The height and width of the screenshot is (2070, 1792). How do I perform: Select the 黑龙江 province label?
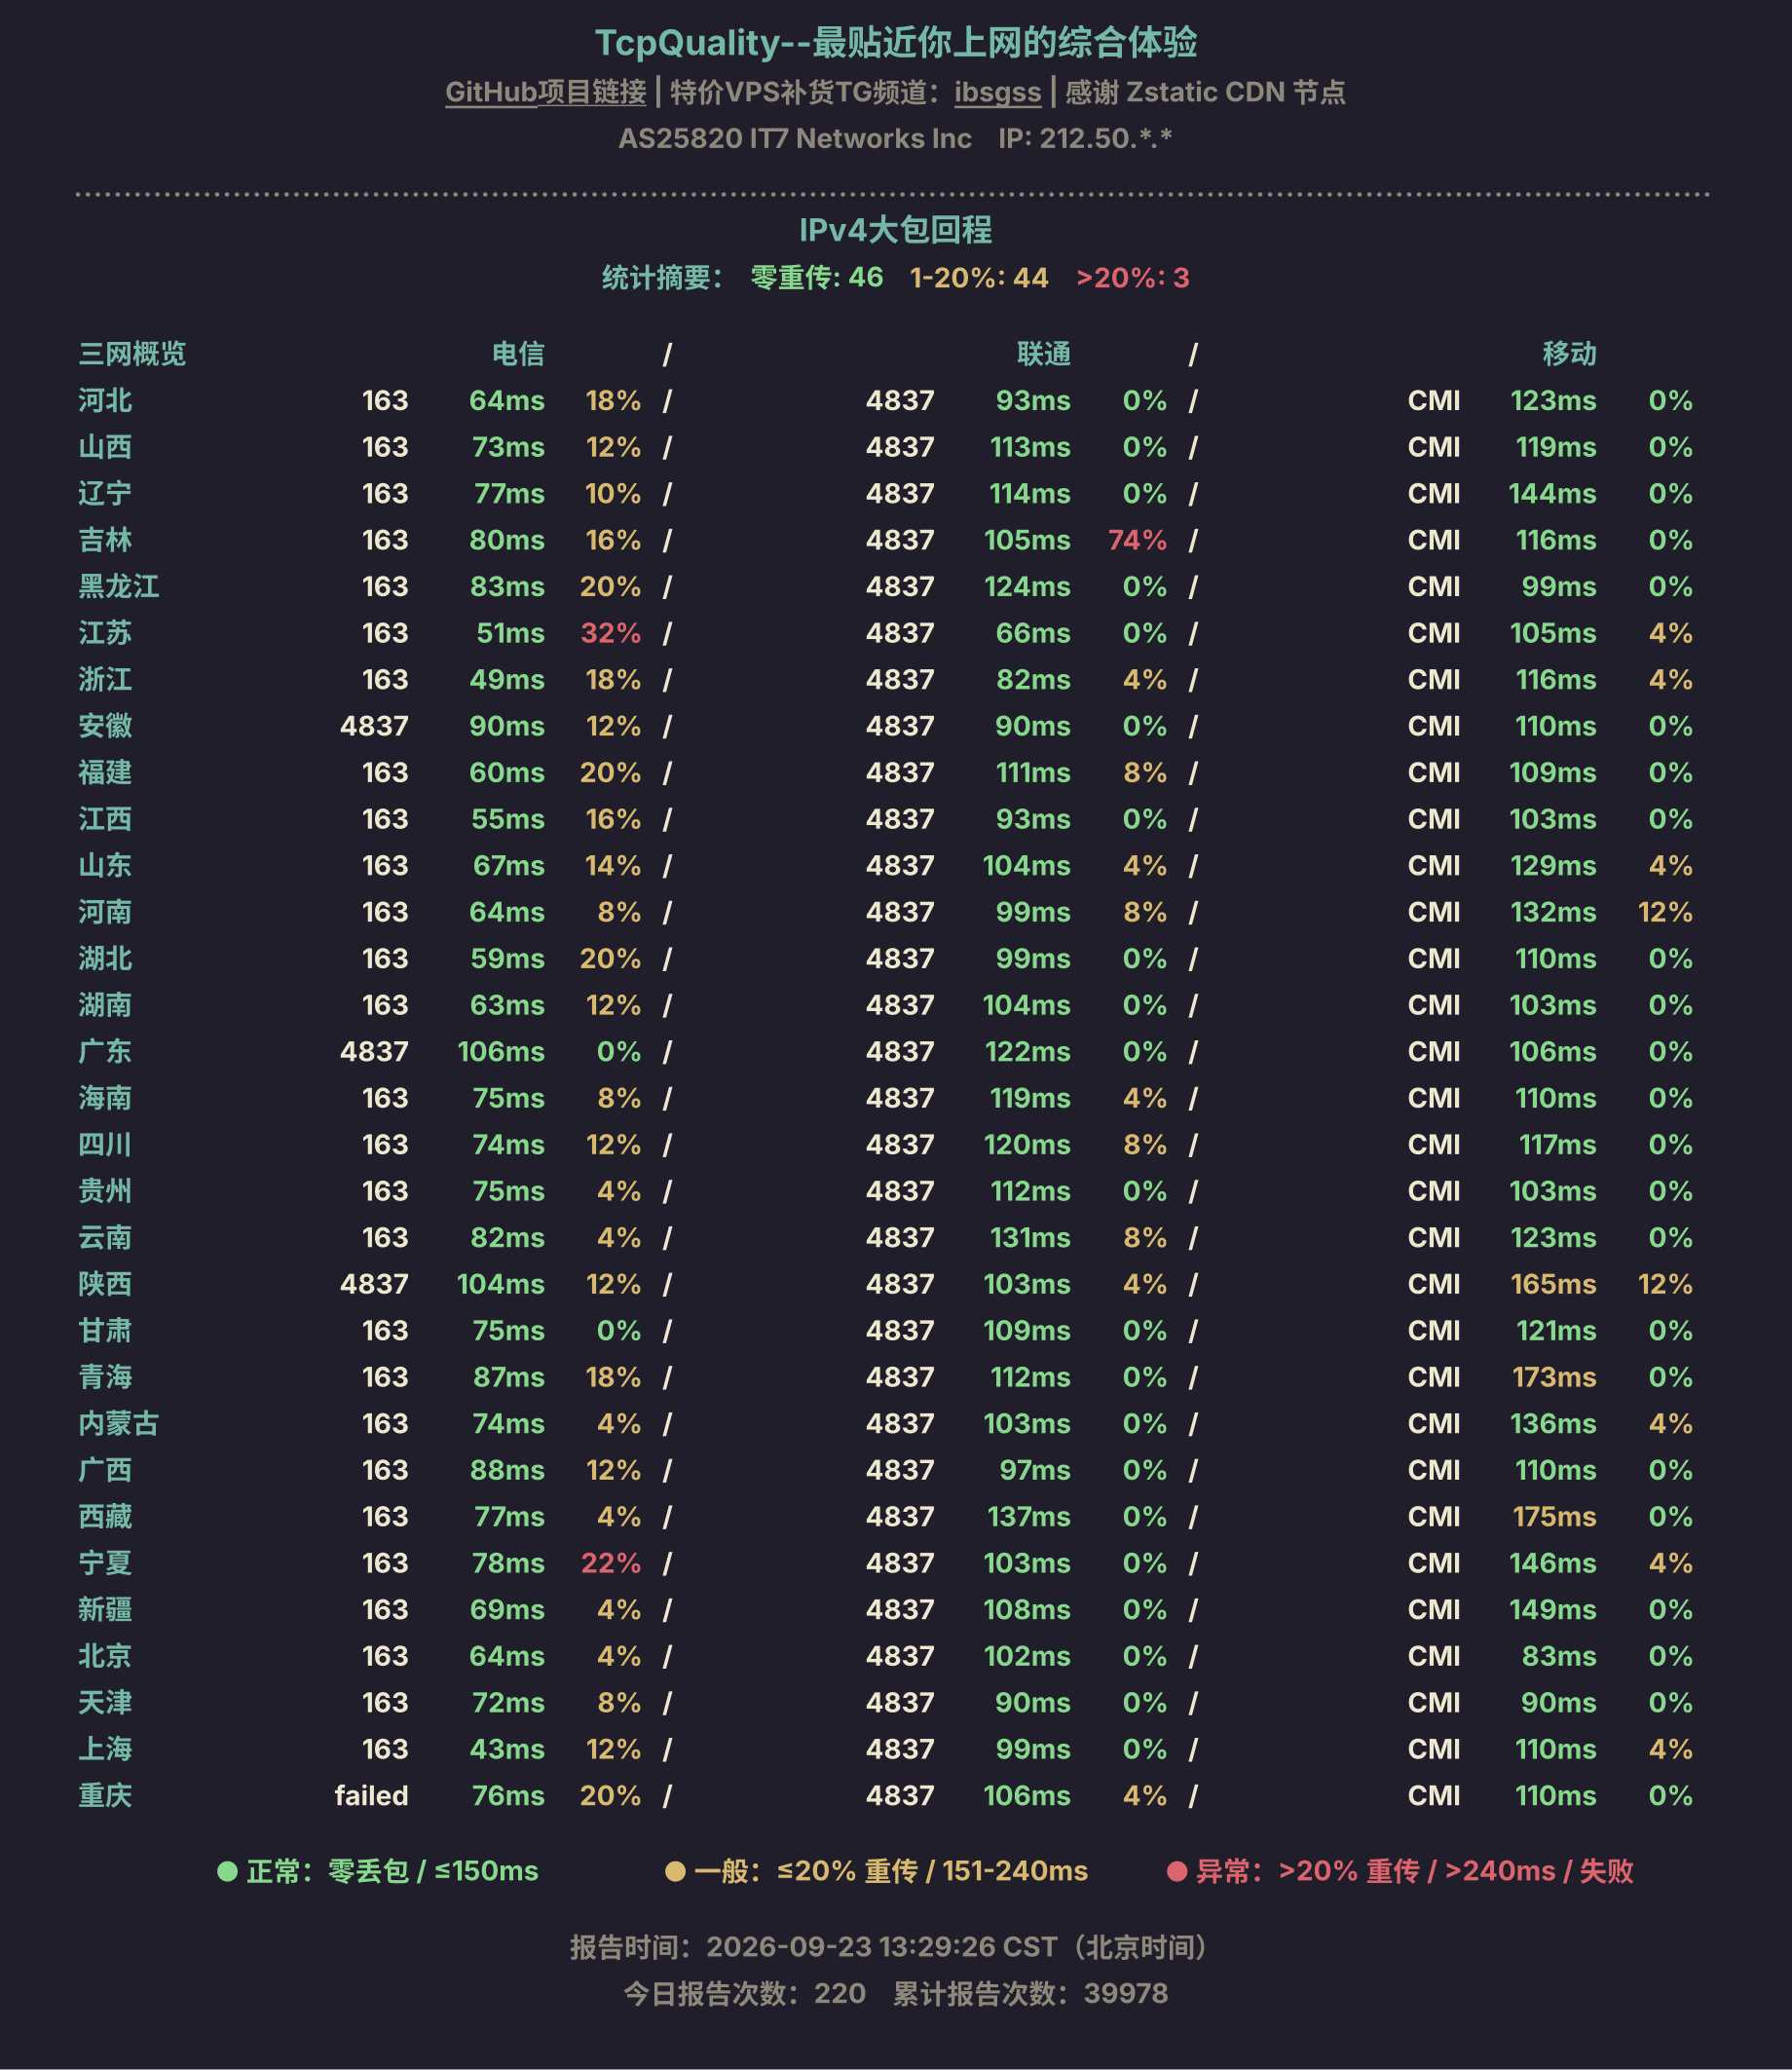[x=119, y=586]
